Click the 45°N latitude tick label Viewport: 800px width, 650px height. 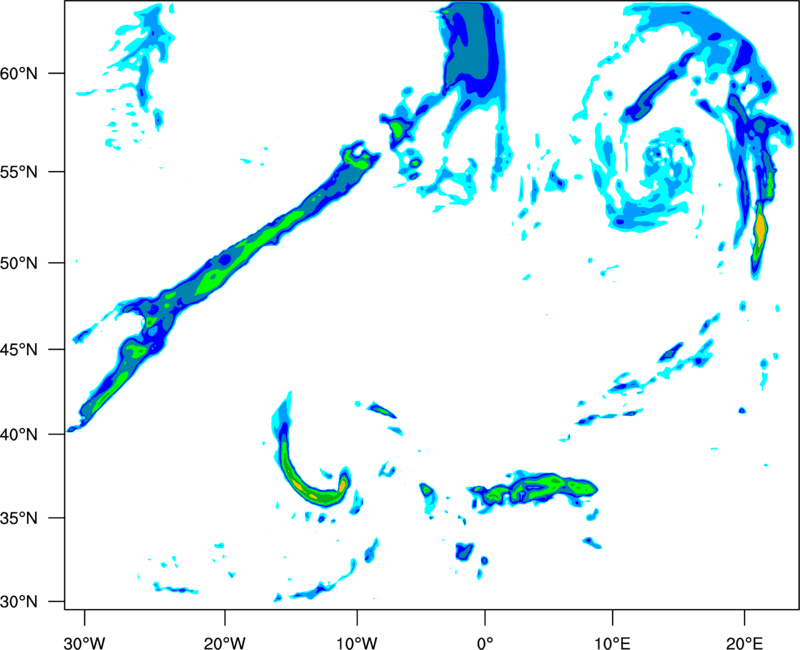click(19, 350)
